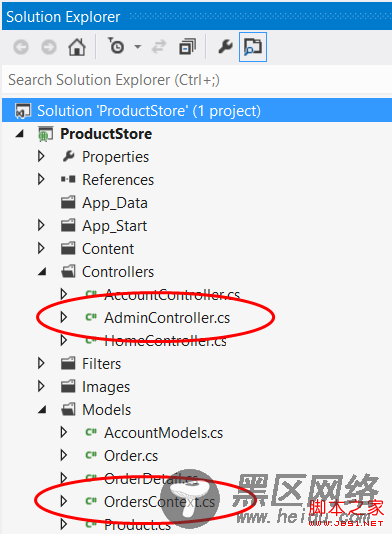392x534 pixels.
Task: Collapse the Controllers folder
Action: tap(42, 271)
